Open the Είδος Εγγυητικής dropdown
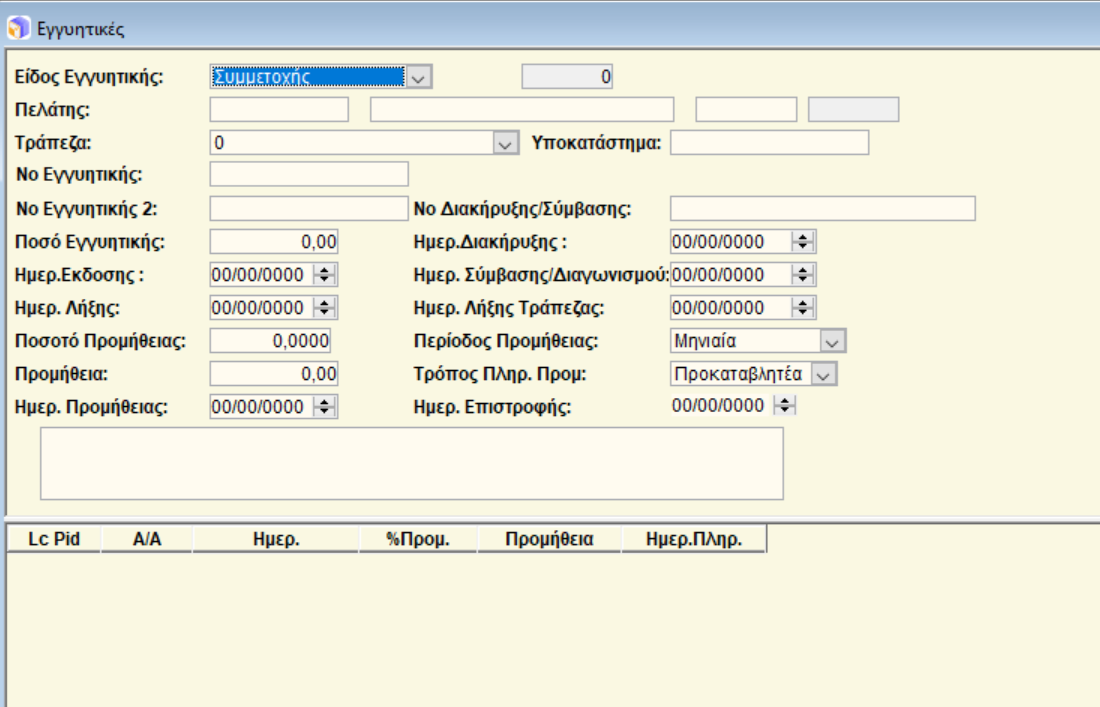Screen dimensions: 1100x707 coord(418,77)
